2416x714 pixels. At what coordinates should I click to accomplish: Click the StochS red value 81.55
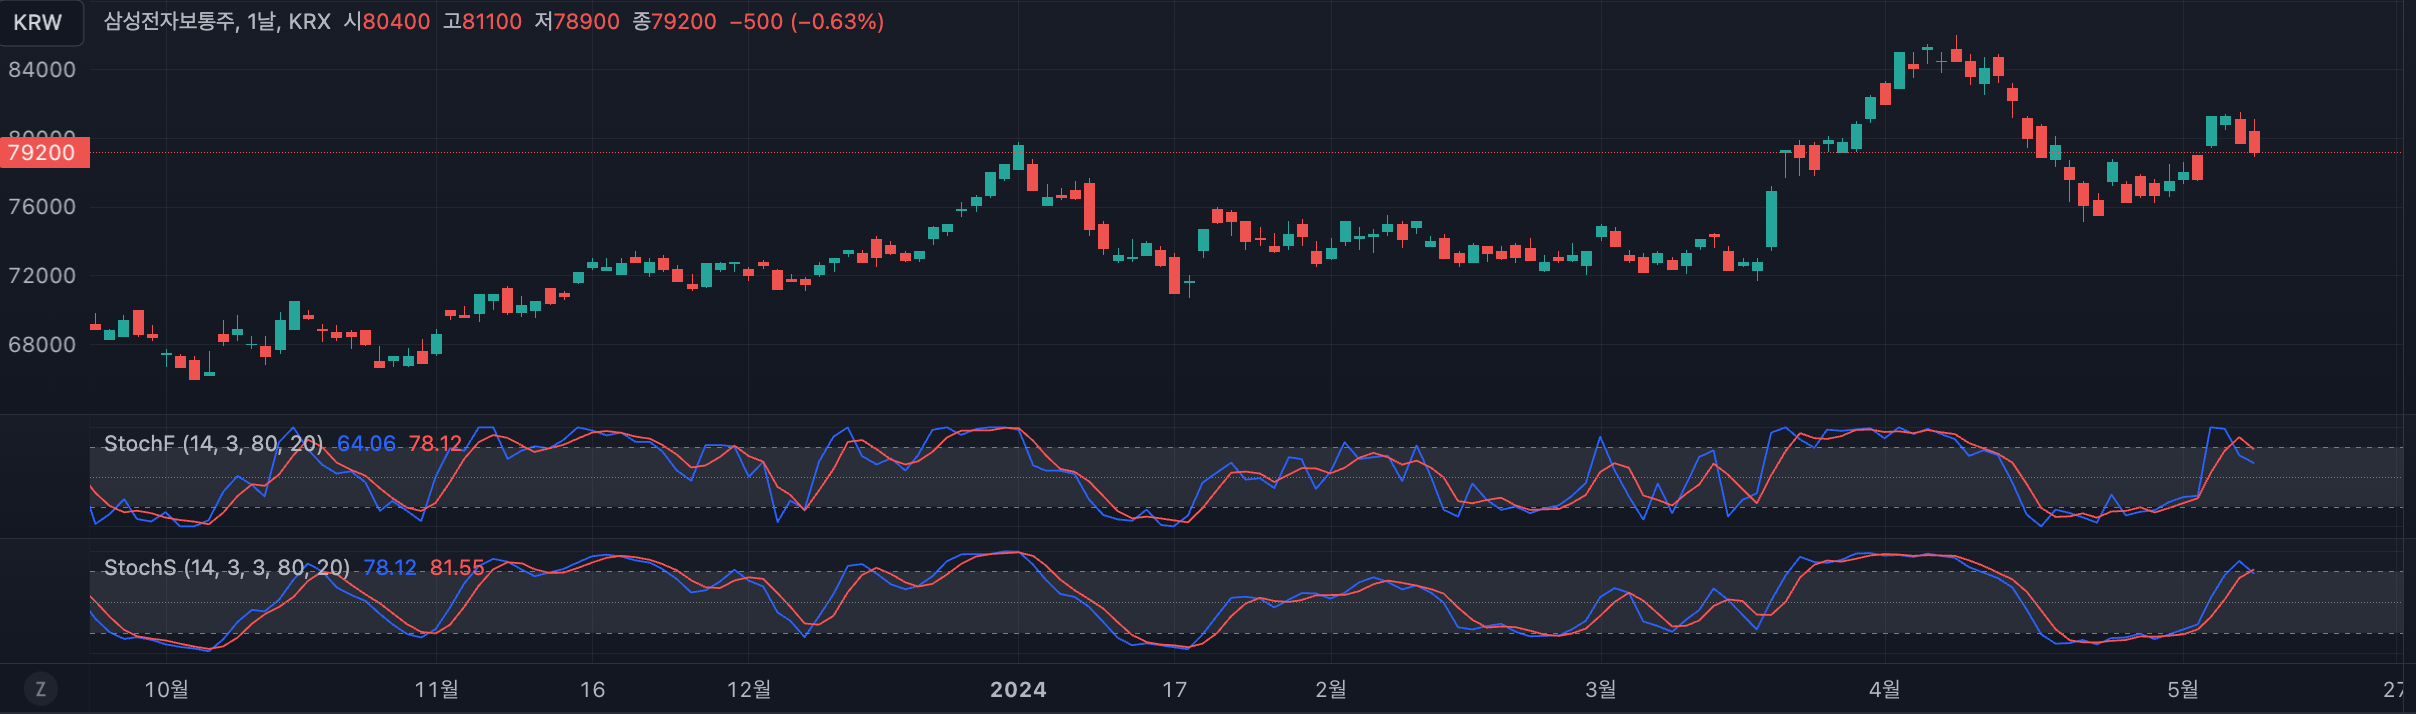click(457, 568)
